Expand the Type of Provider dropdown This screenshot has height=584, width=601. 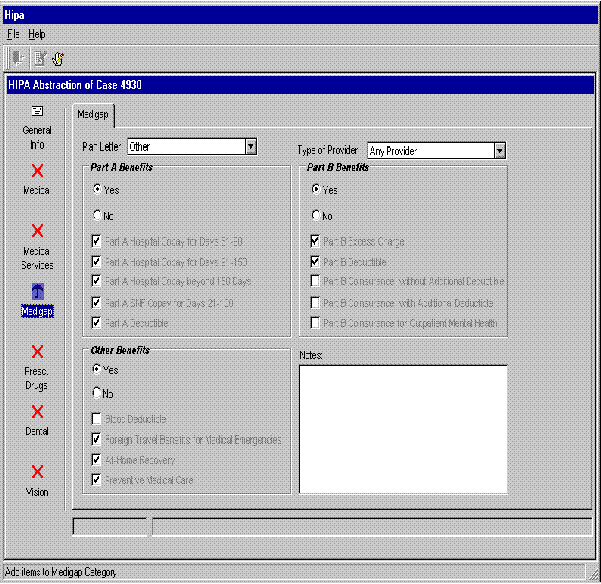pos(500,151)
